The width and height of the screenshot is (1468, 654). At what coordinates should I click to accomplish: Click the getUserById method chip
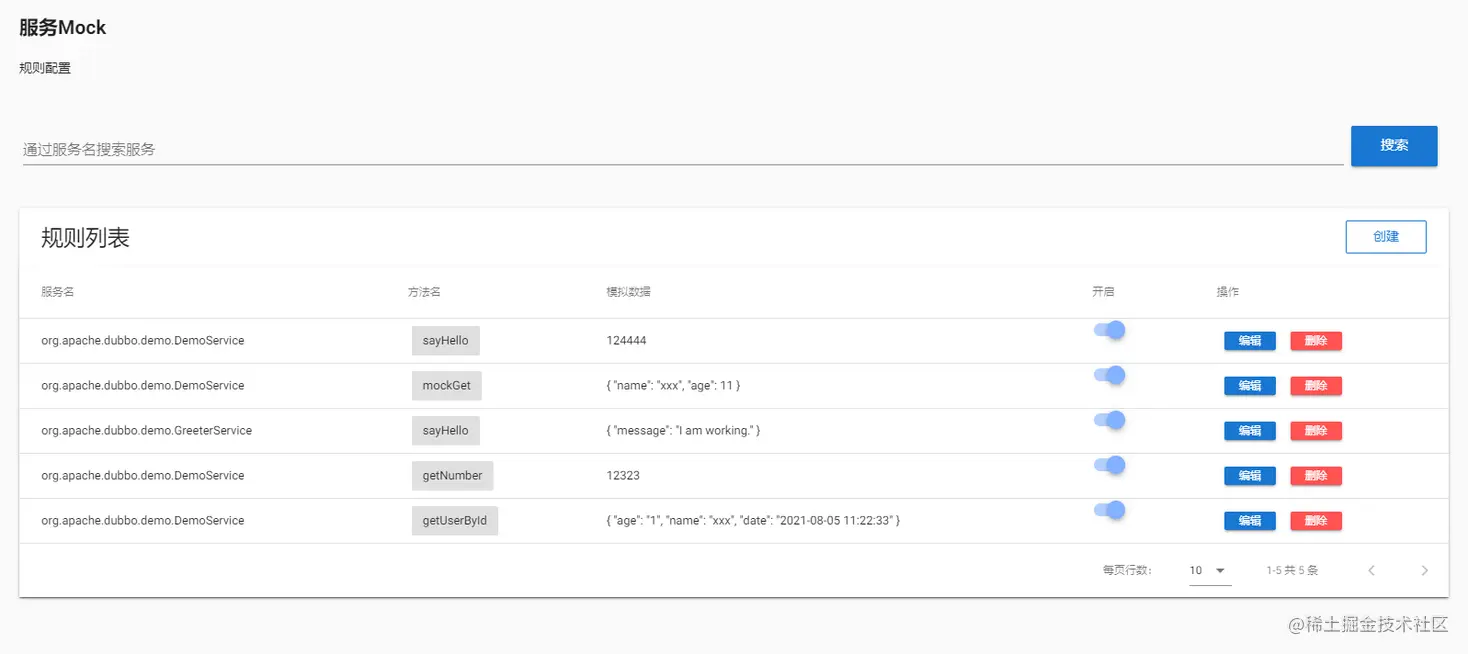pos(455,521)
